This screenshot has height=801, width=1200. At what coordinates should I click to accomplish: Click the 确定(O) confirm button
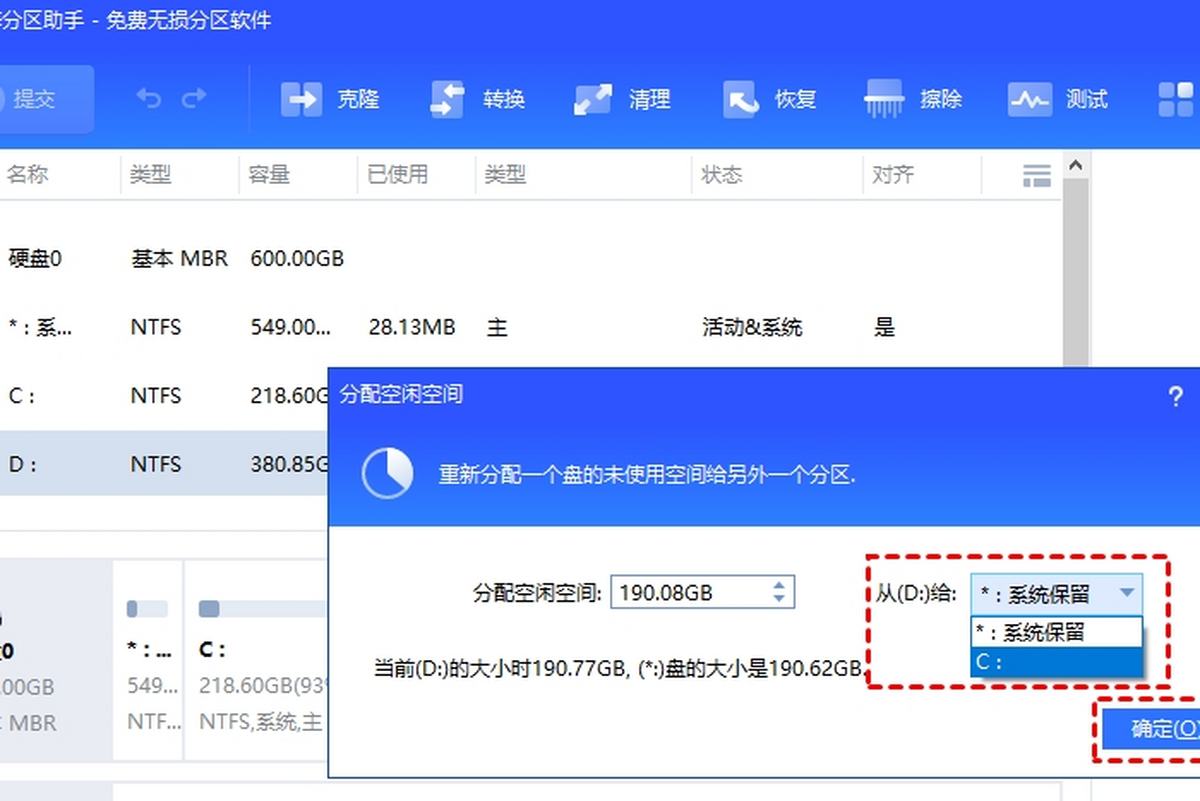[1151, 729]
